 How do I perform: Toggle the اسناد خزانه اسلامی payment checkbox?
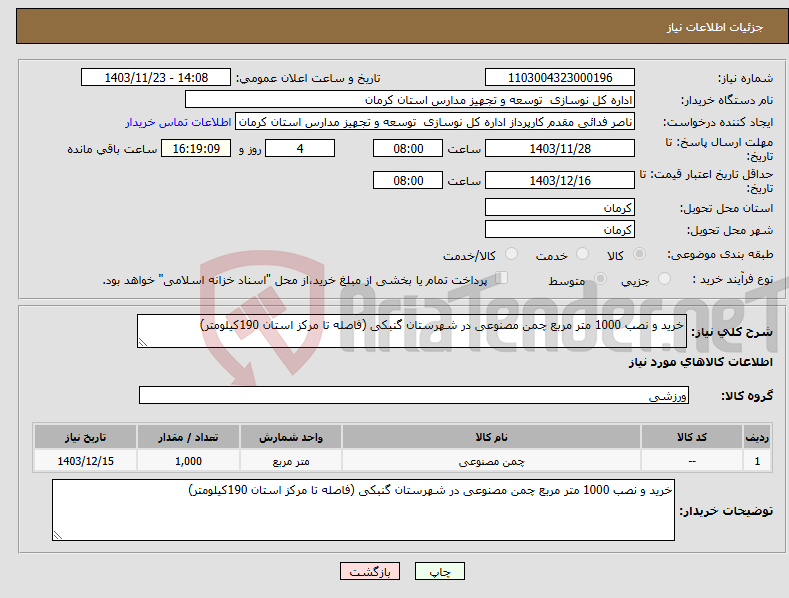[501, 277]
